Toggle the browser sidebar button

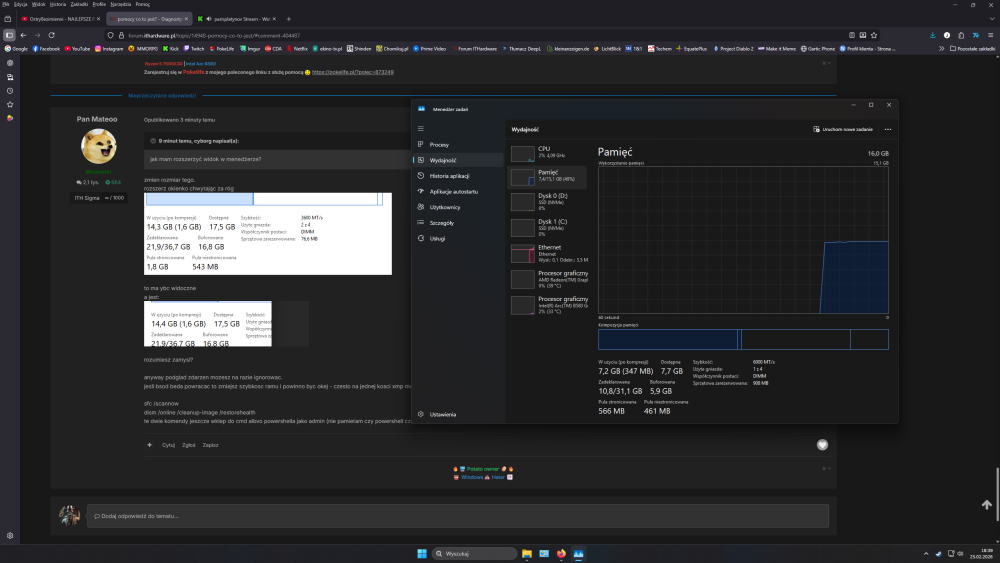9,34
